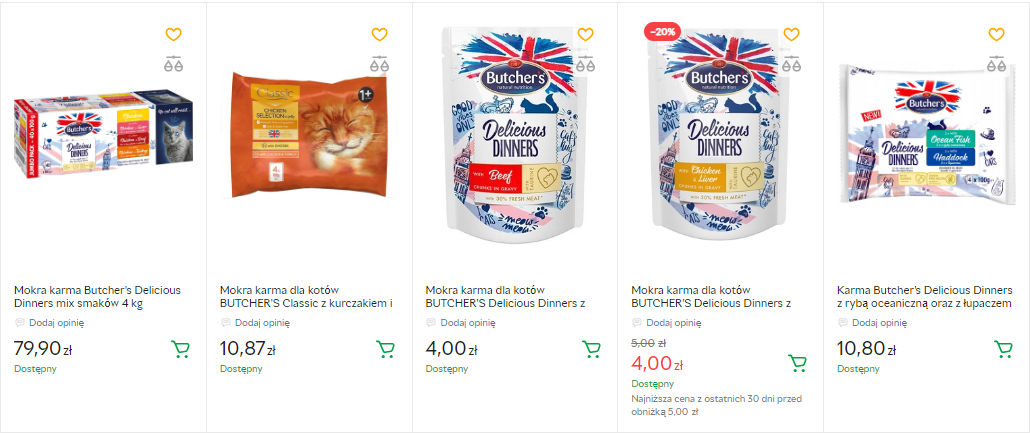This screenshot has height=433, width=1030.
Task: Click 'Dodaj opinię' under the 79,90 zł product
Action: pyautogui.click(x=56, y=323)
